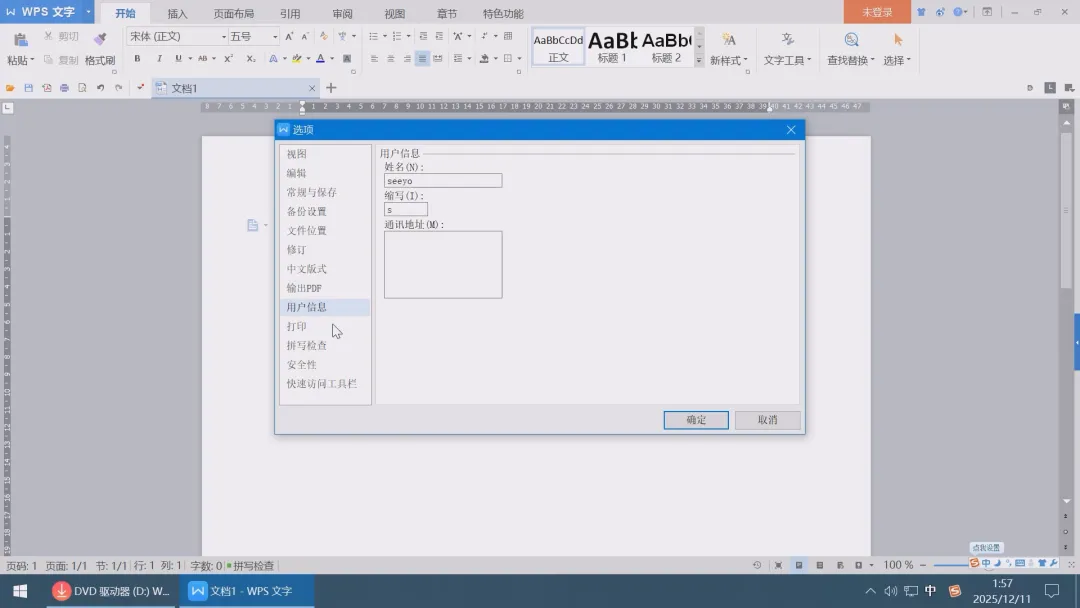
Task: Open the WPS skin shirt icon
Action: (921, 12)
